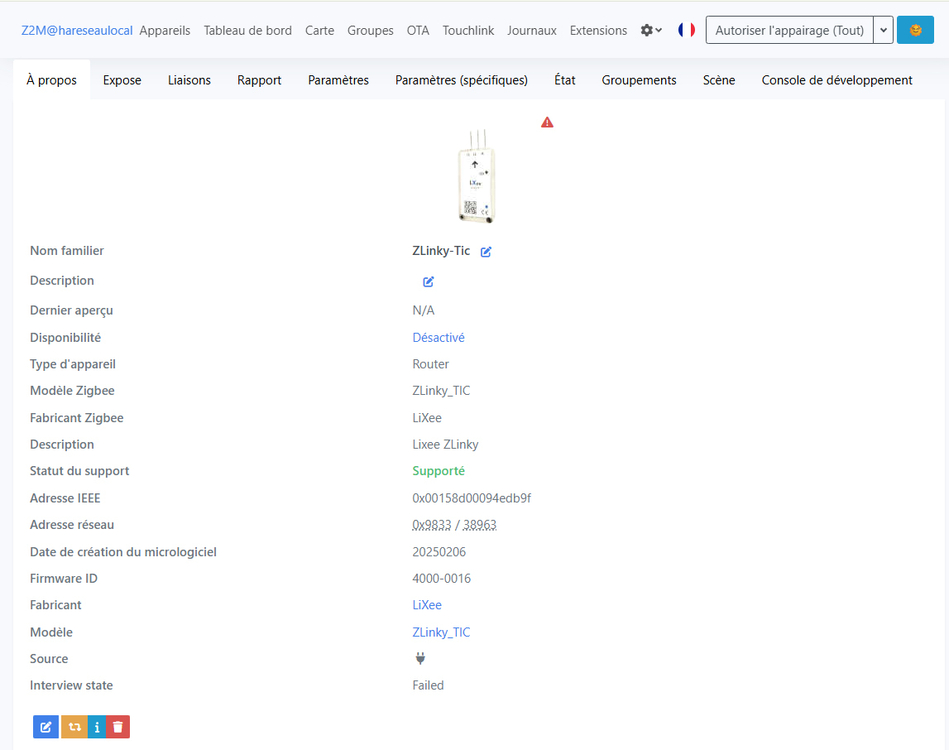Open Tableau de bord page
The width and height of the screenshot is (949, 750).
[x=248, y=30]
